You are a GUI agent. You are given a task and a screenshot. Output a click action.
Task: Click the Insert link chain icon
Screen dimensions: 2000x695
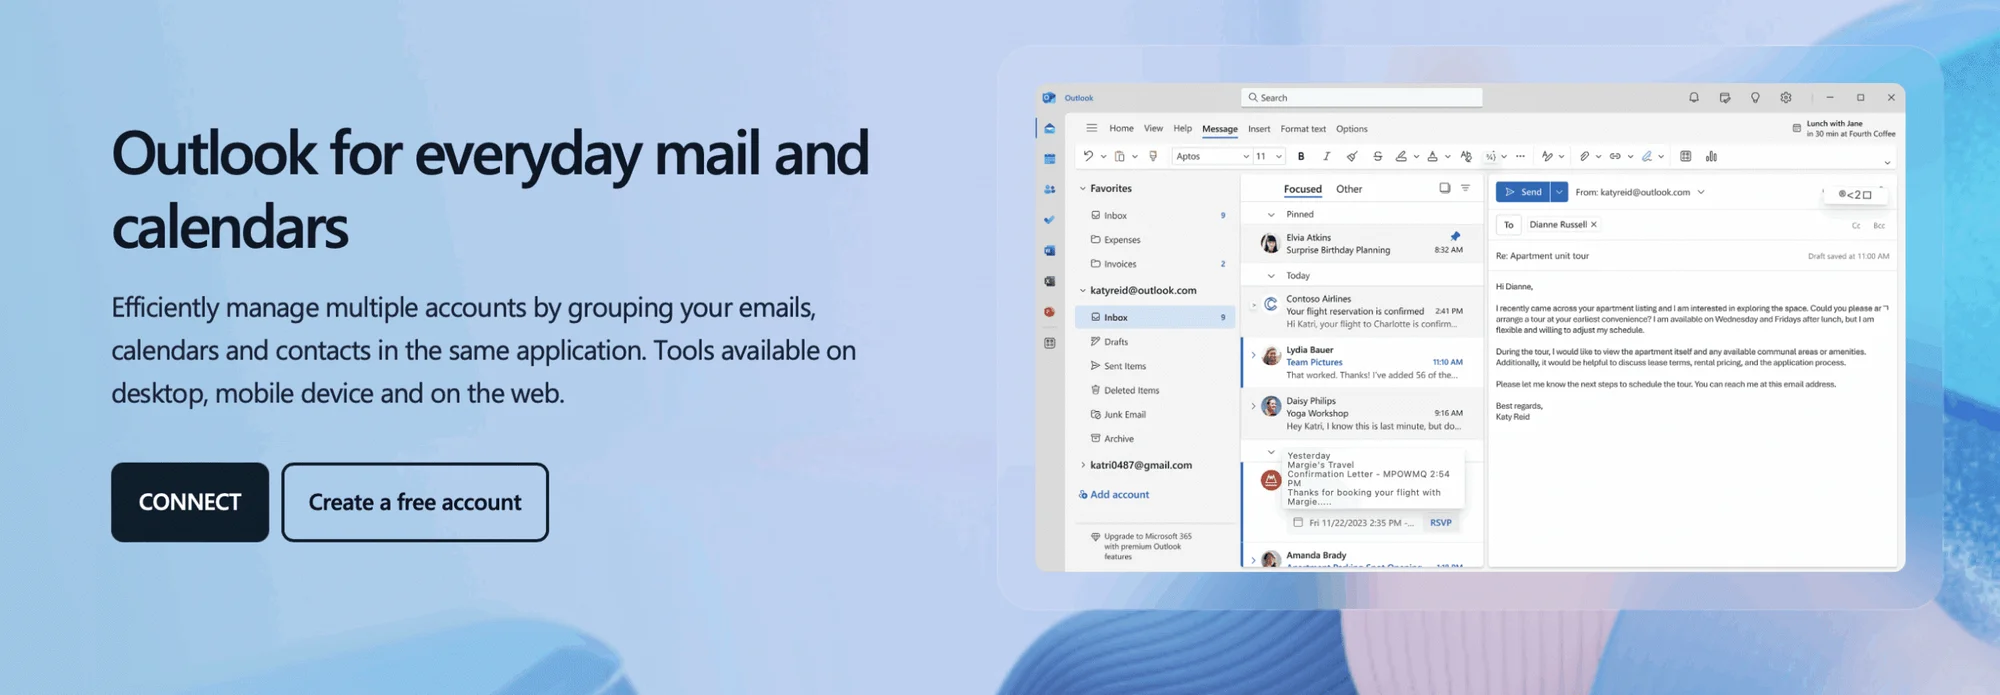[1615, 156]
